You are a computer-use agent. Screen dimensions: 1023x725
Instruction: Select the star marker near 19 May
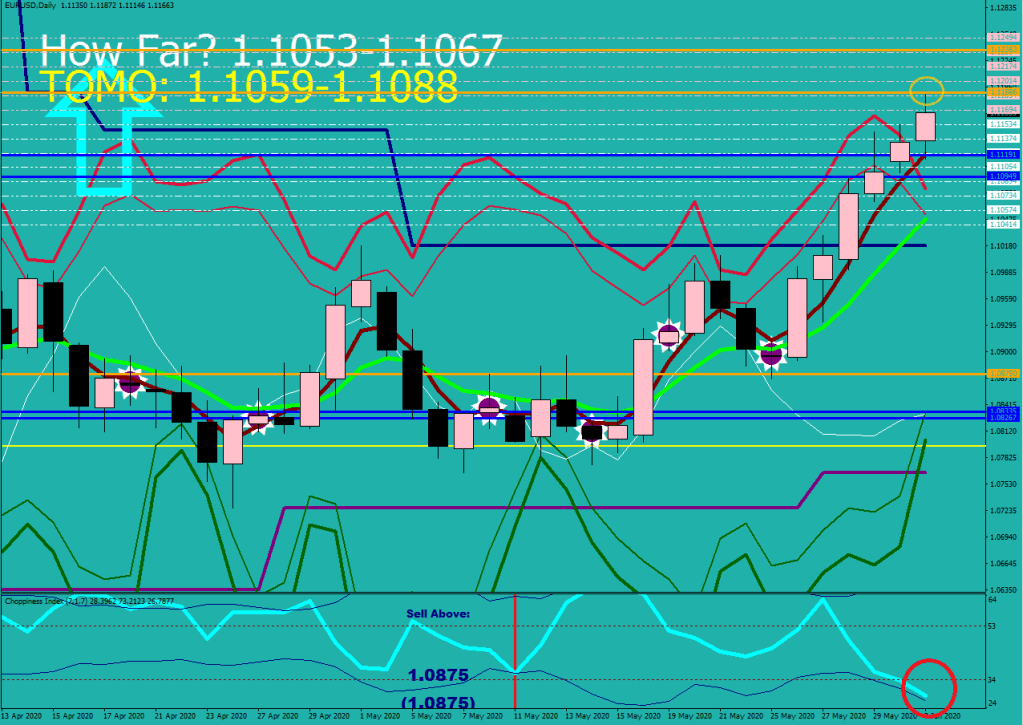click(x=669, y=334)
